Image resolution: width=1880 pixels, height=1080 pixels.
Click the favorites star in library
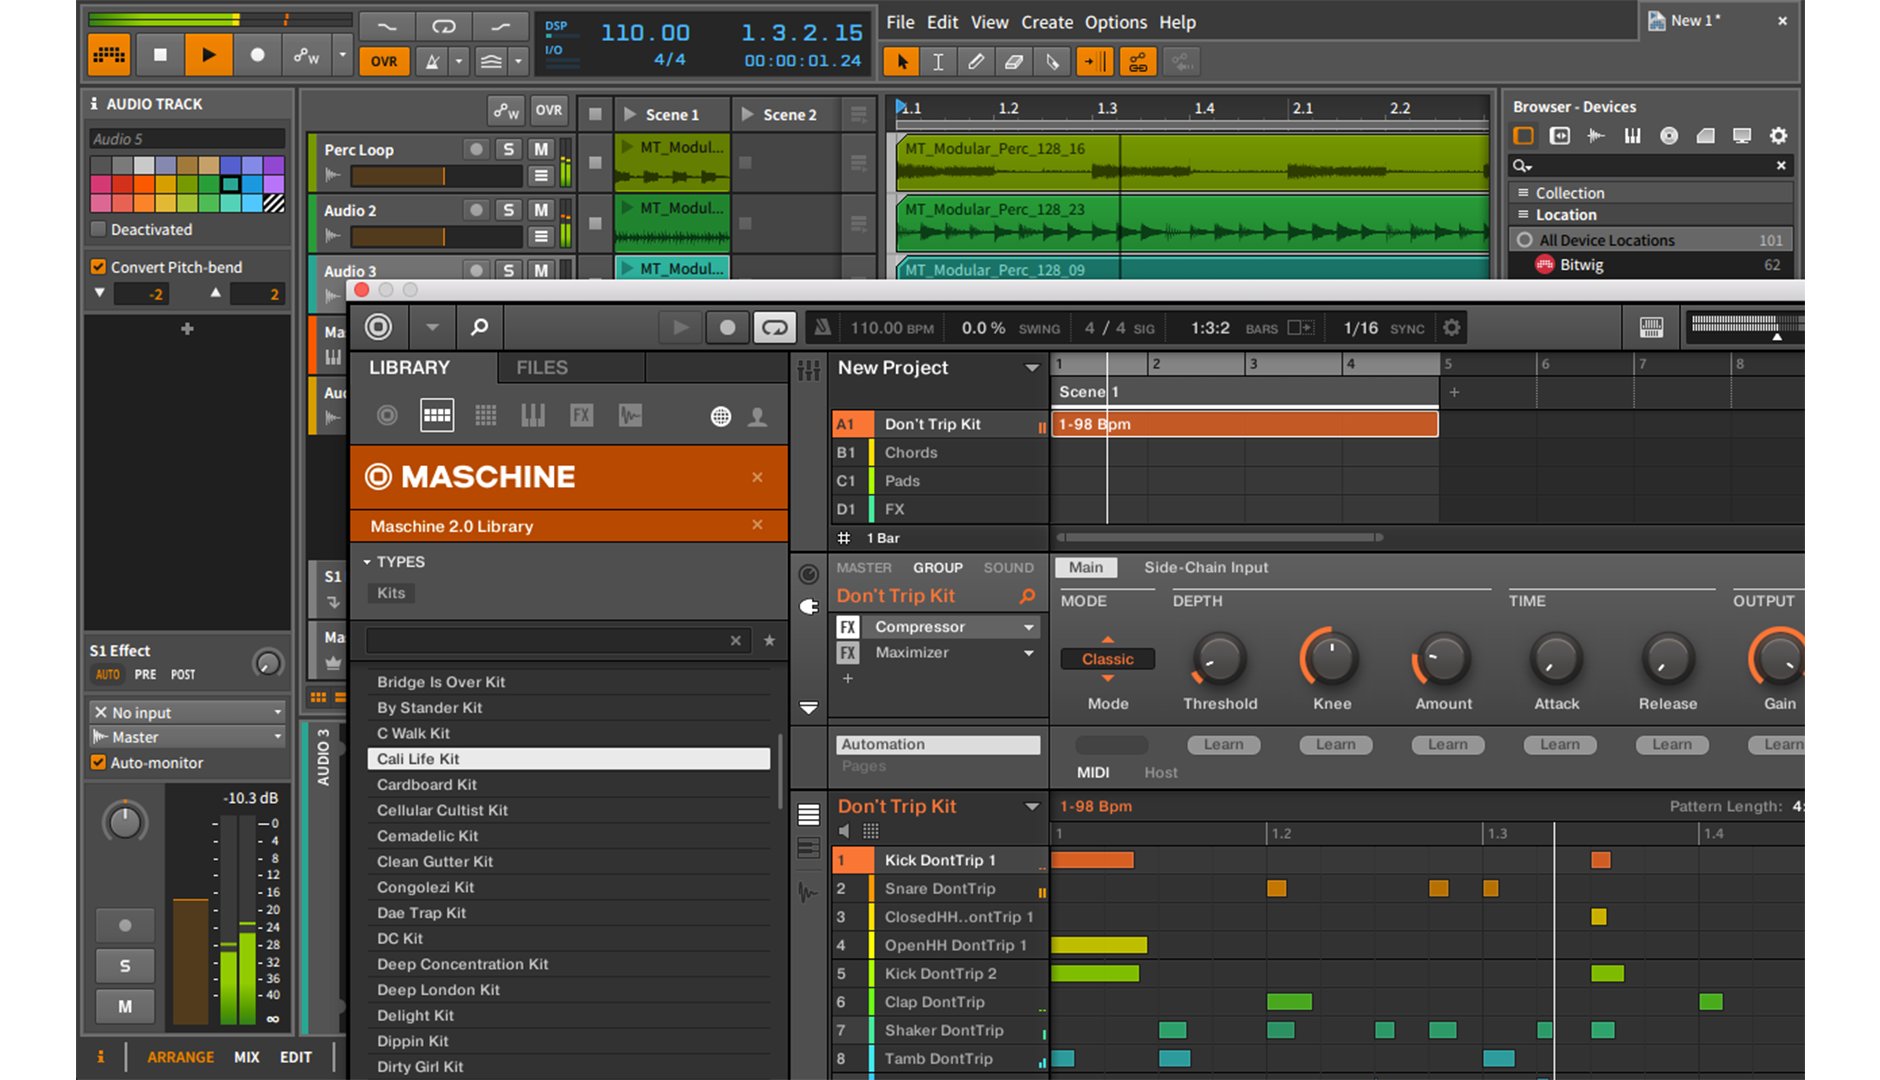(769, 641)
